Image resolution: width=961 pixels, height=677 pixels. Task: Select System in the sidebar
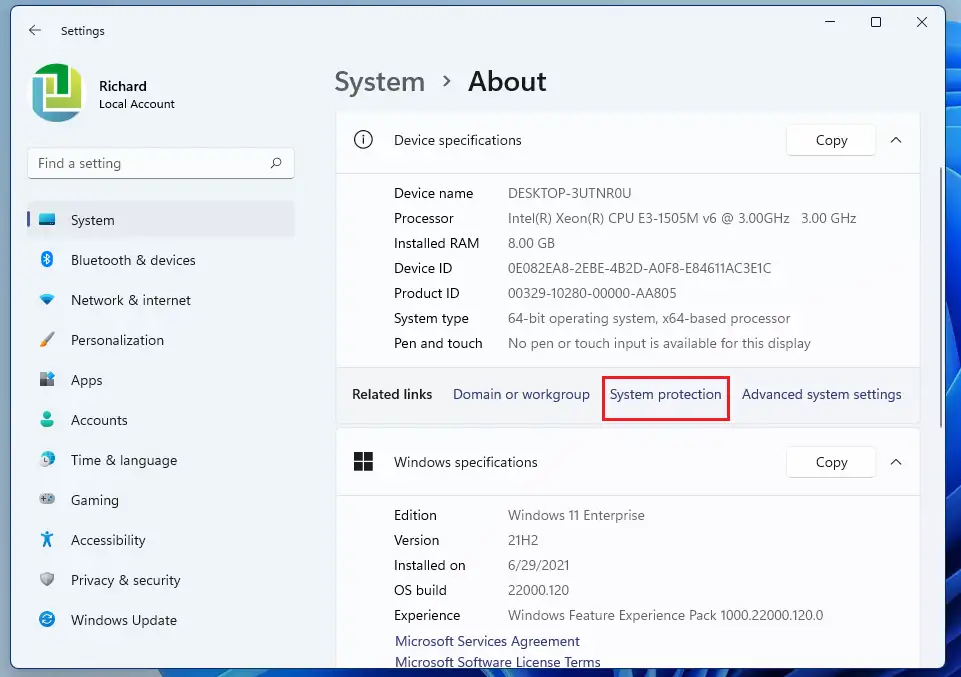point(161,219)
